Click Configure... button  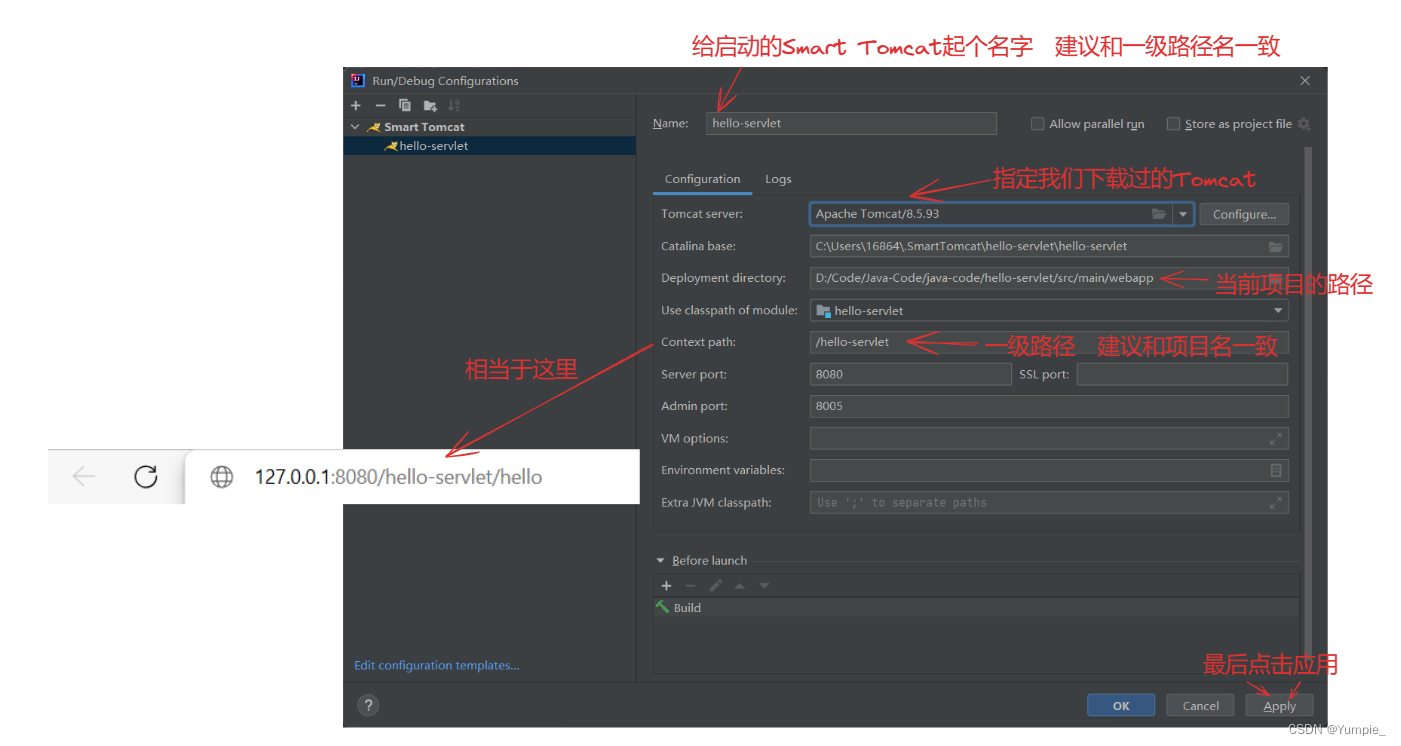click(1244, 214)
